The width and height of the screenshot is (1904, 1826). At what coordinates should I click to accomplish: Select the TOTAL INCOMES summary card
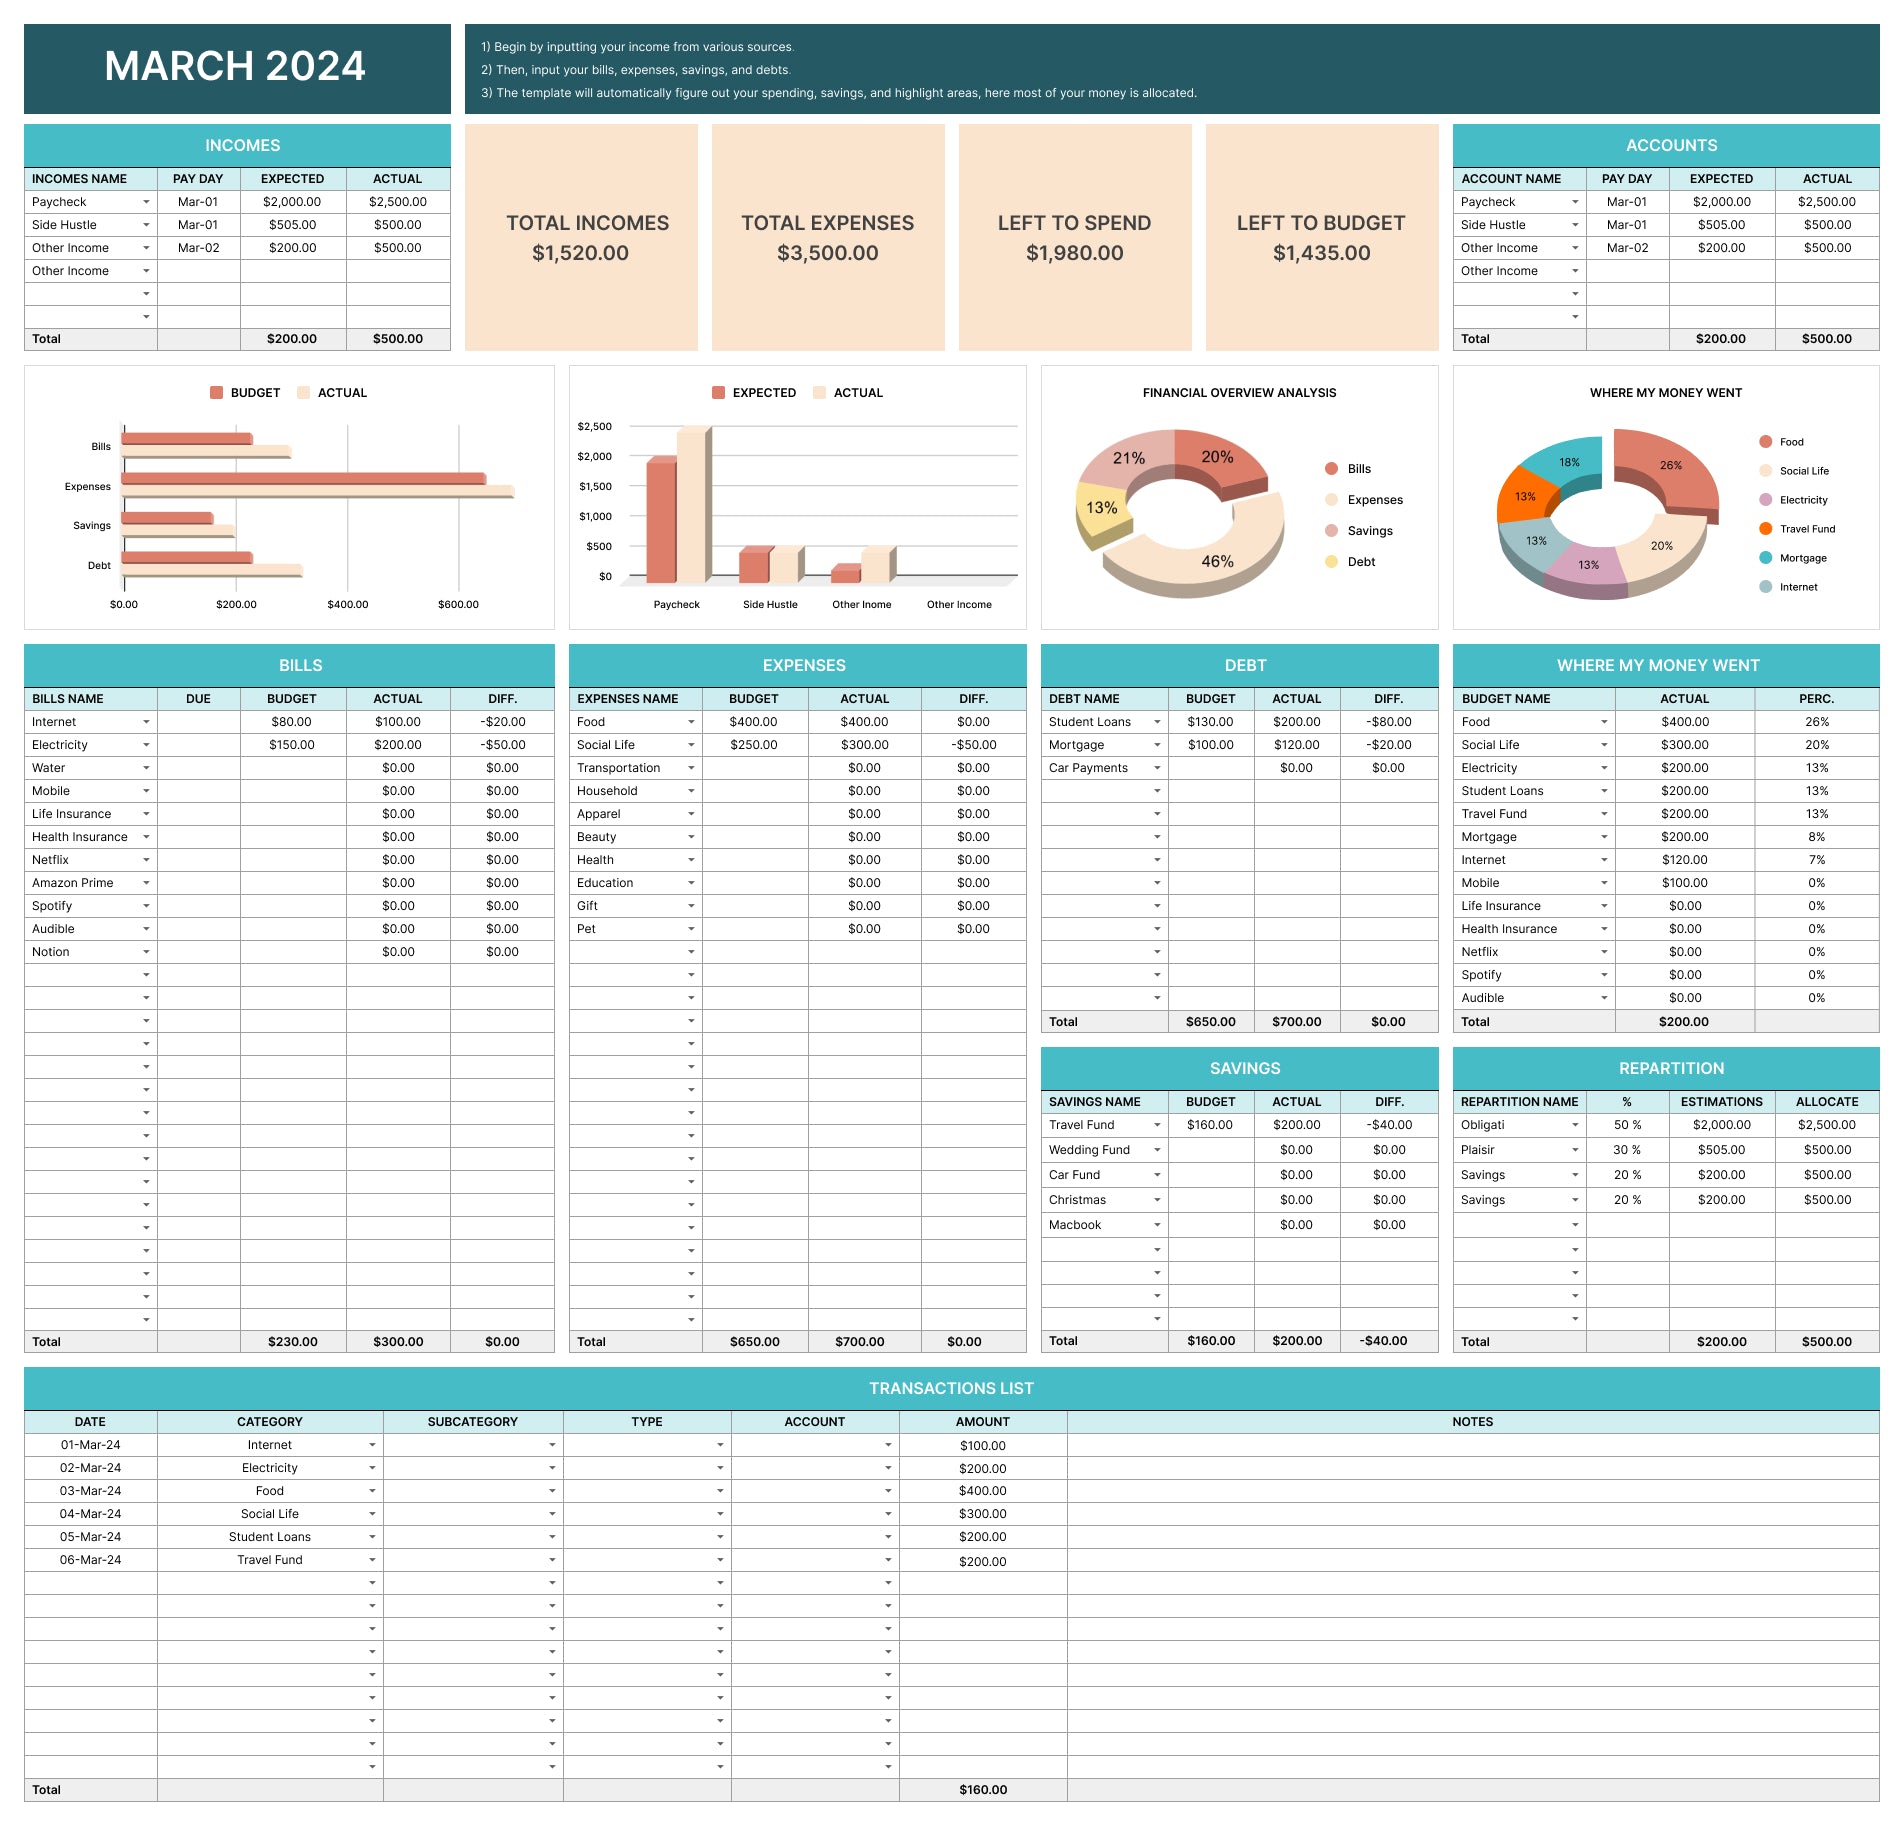coord(581,237)
